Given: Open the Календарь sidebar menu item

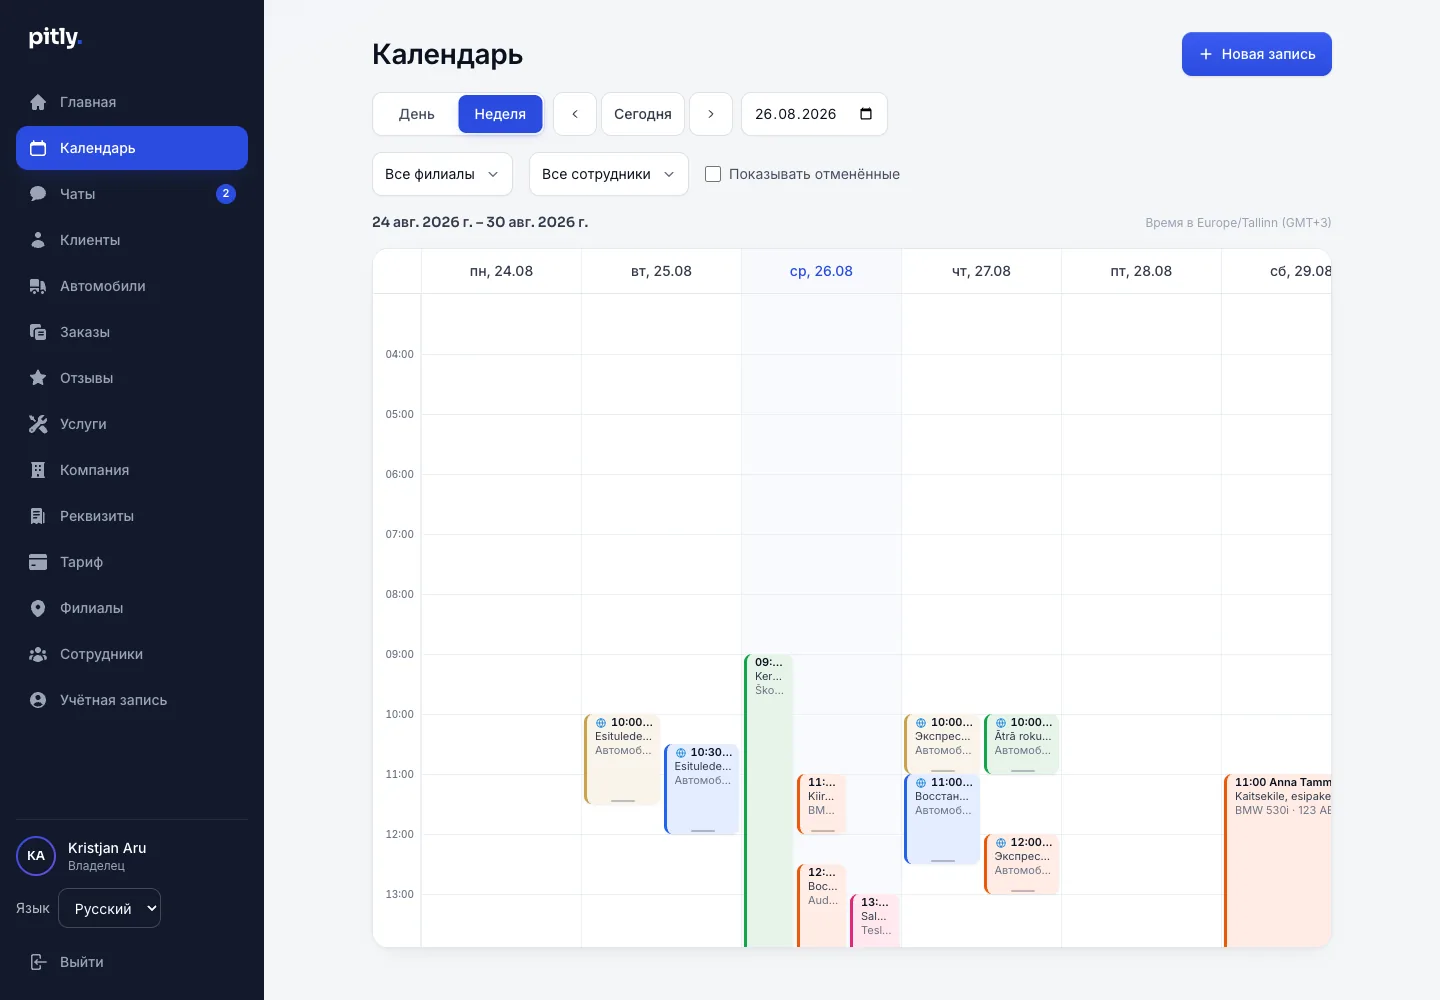Looking at the screenshot, I should (x=132, y=148).
